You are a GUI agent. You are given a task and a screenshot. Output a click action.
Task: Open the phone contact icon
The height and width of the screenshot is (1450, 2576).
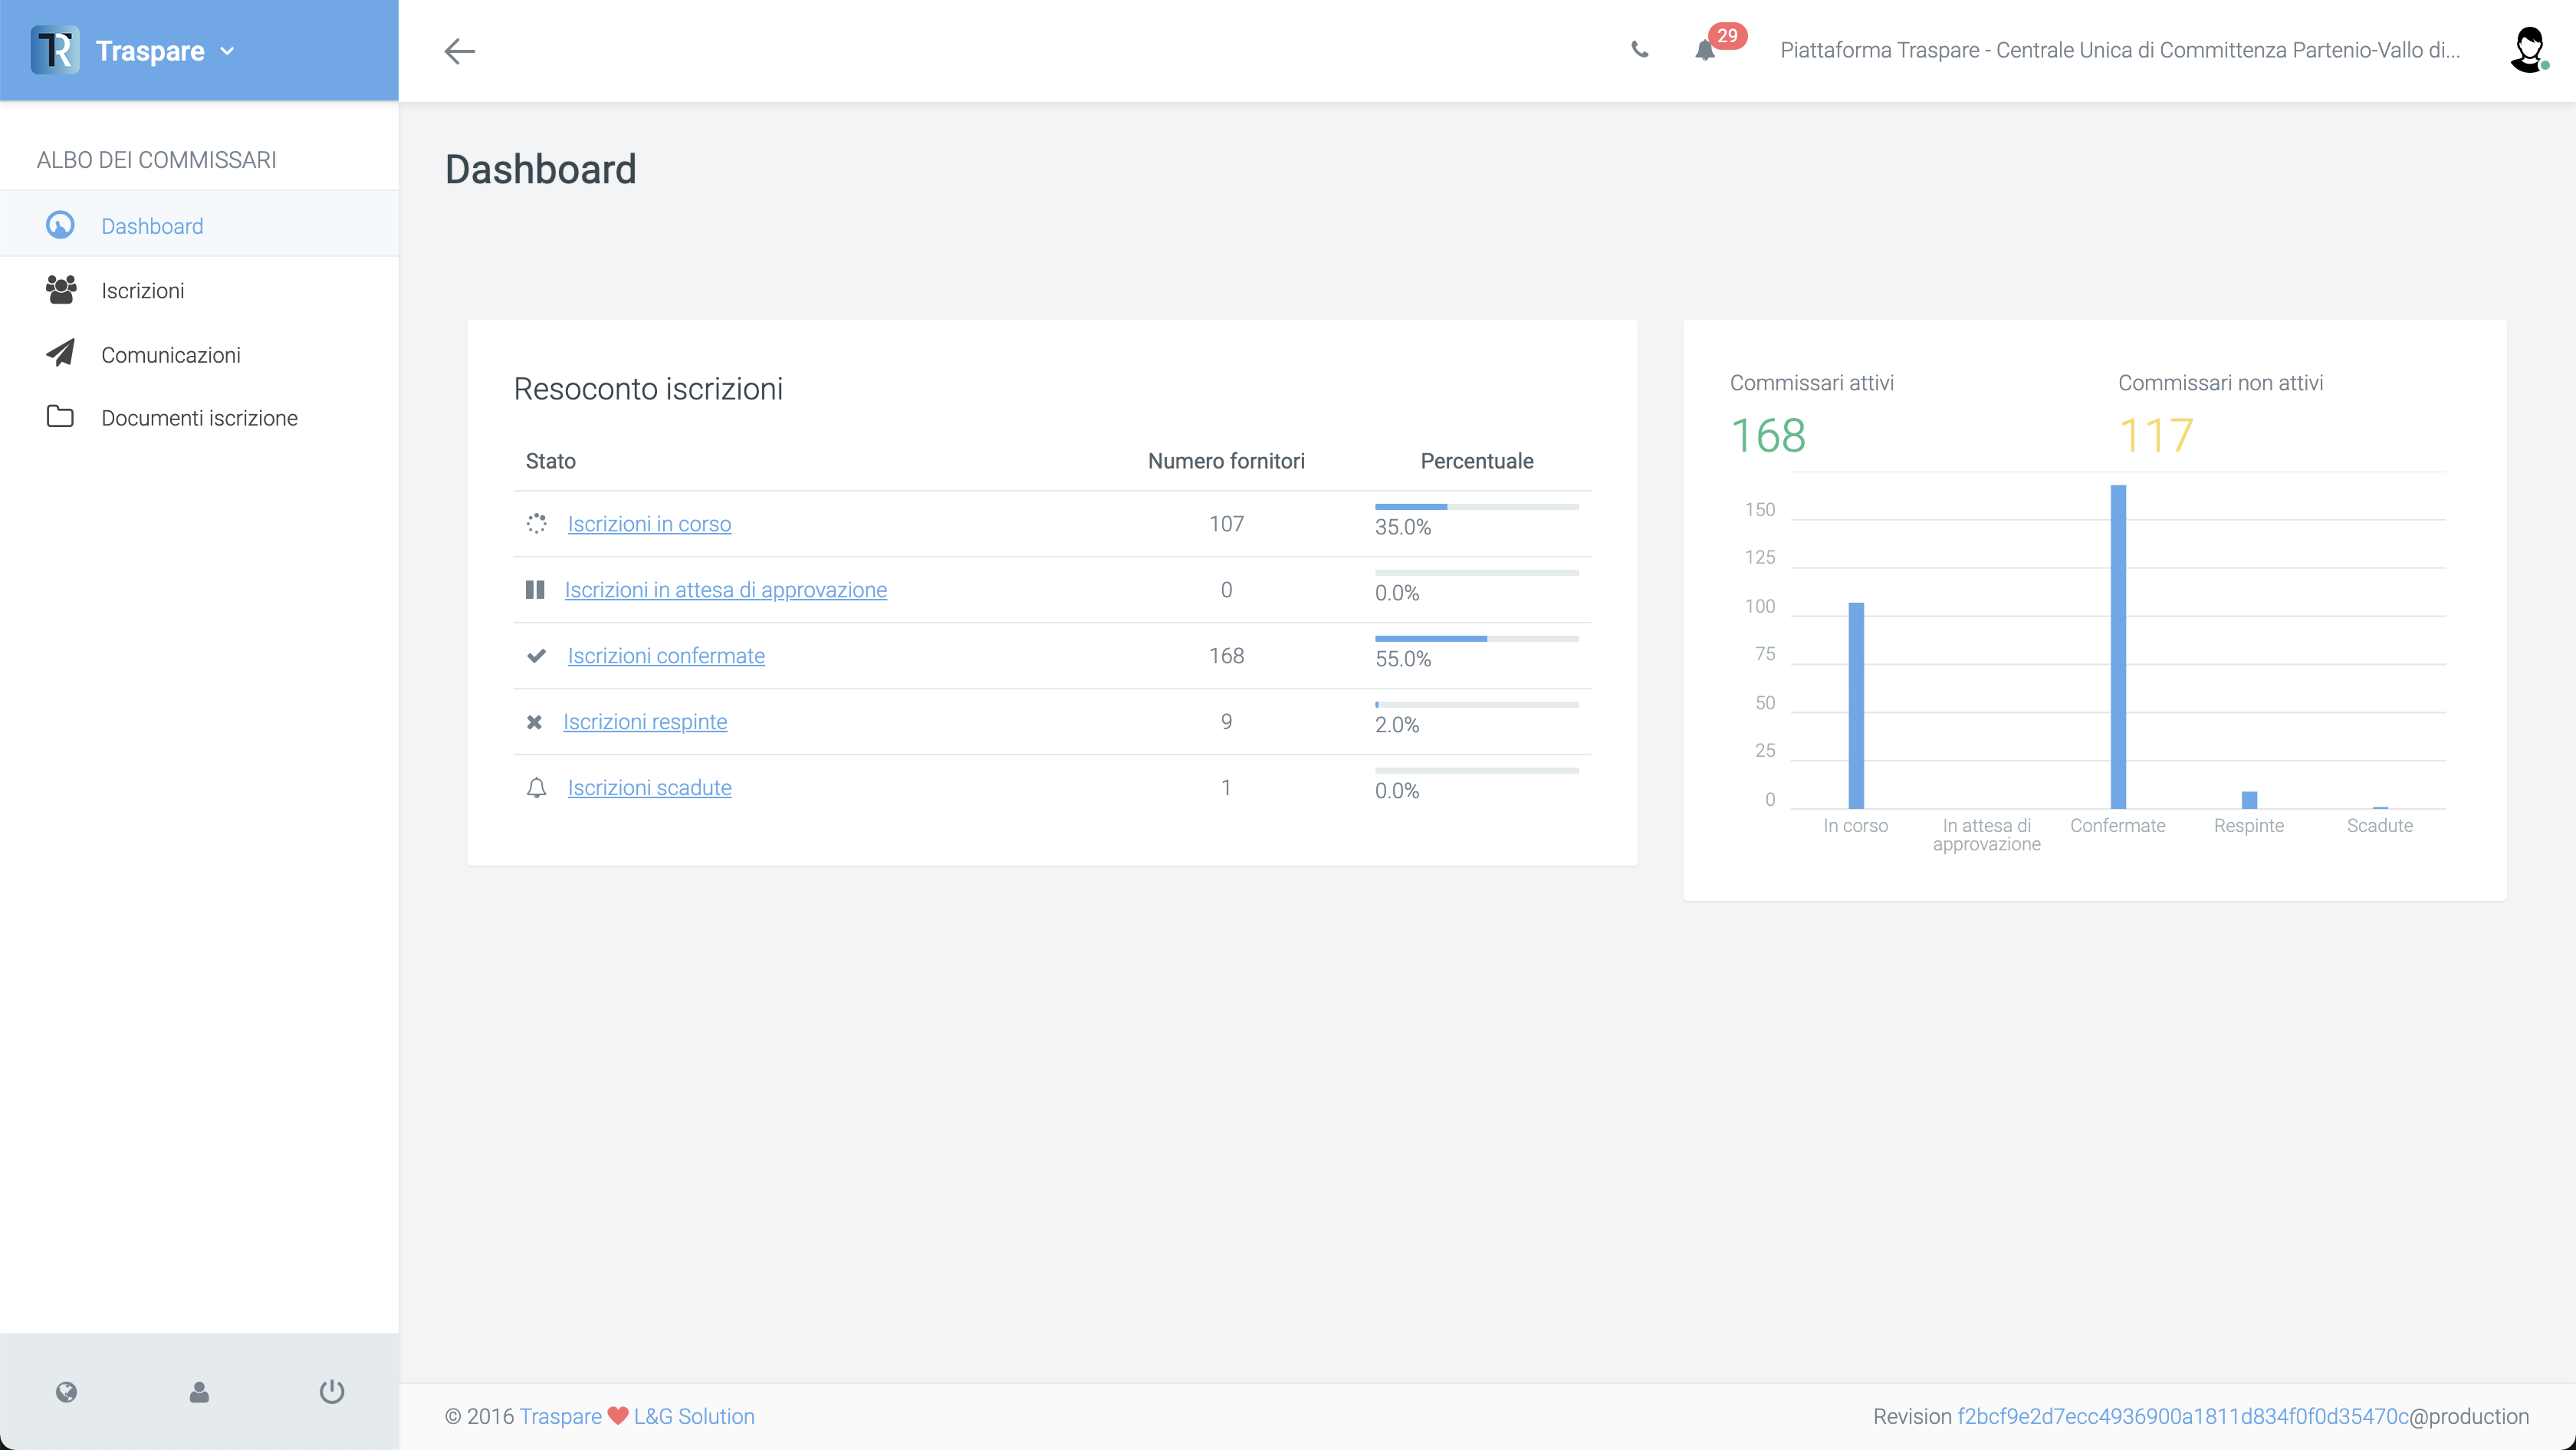tap(1639, 49)
